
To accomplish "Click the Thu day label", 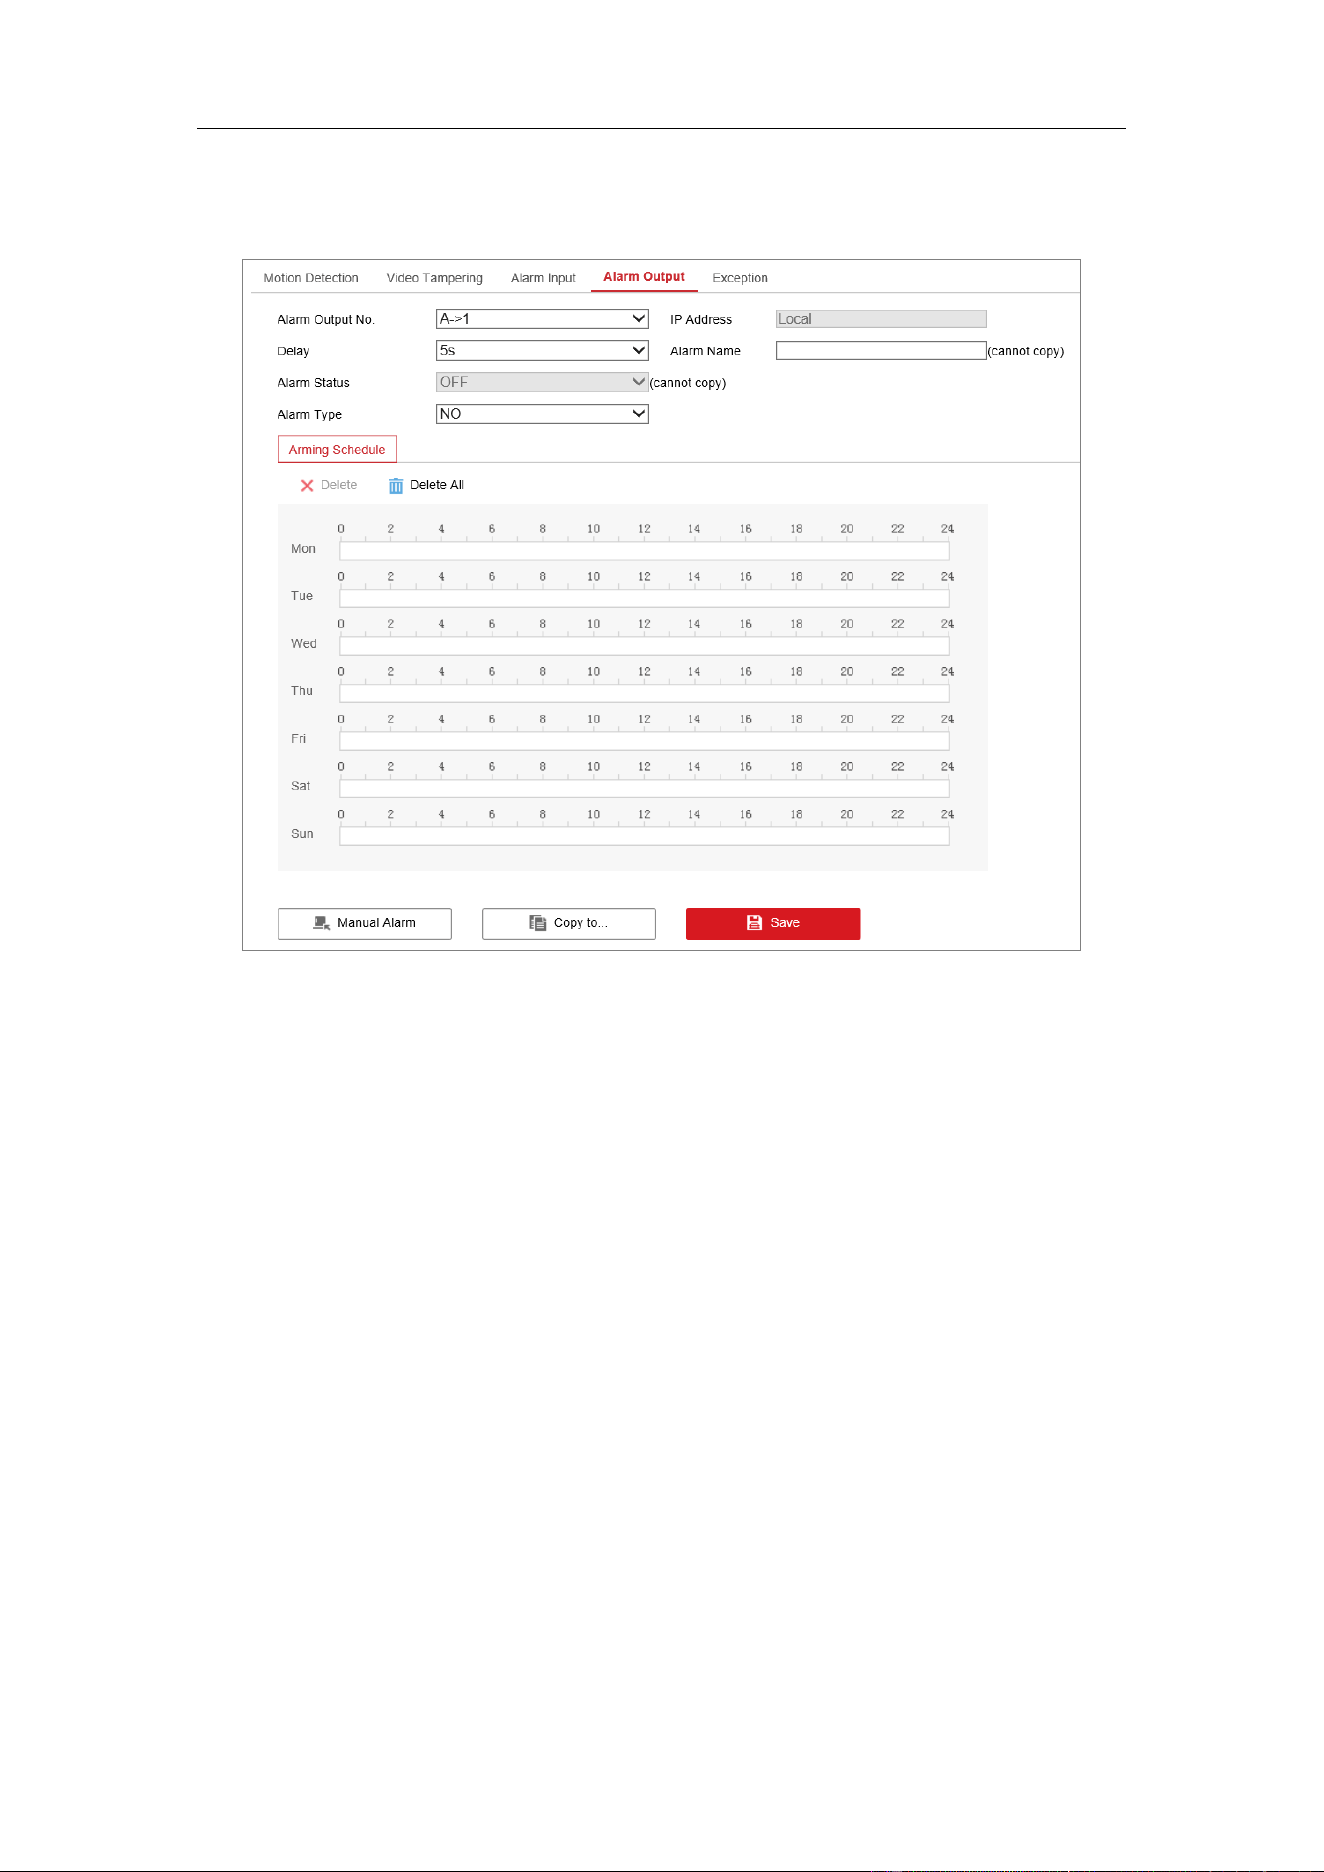I will [x=302, y=691].
